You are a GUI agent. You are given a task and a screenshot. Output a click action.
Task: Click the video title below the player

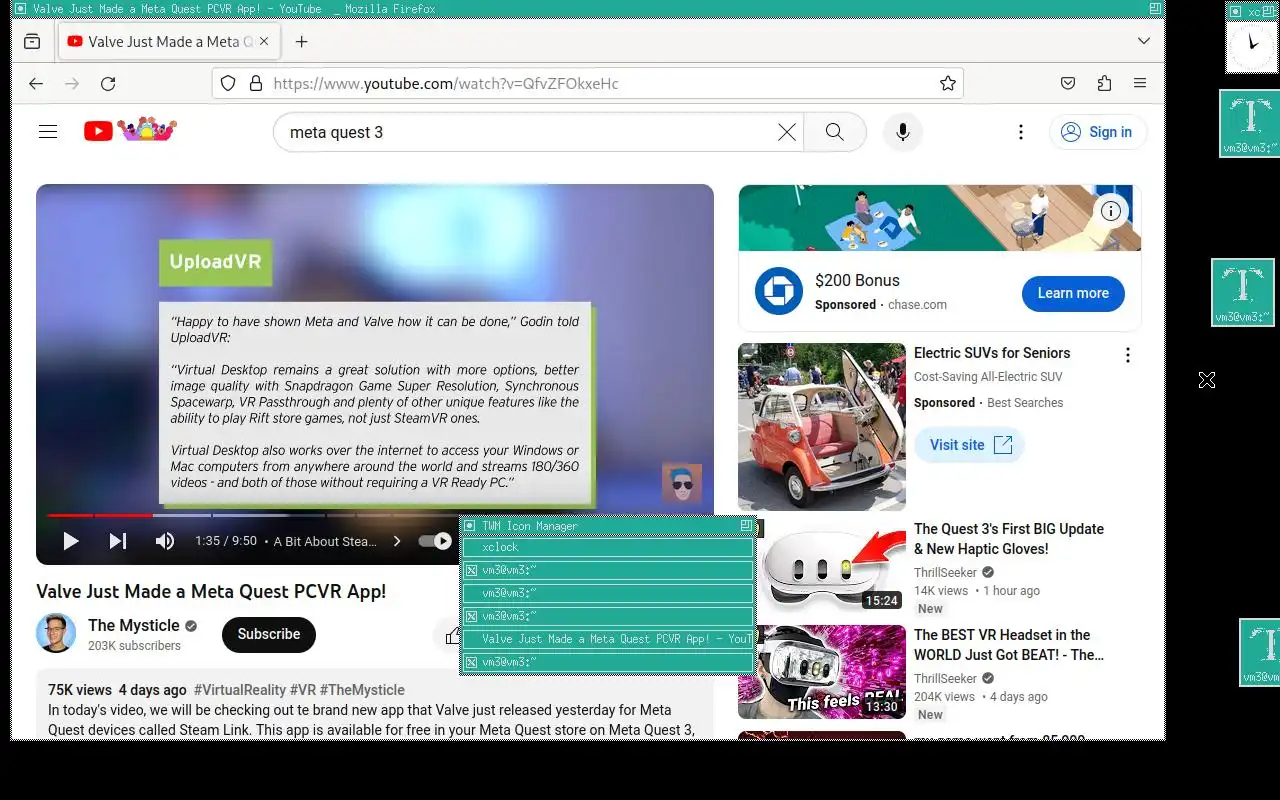[x=211, y=592]
